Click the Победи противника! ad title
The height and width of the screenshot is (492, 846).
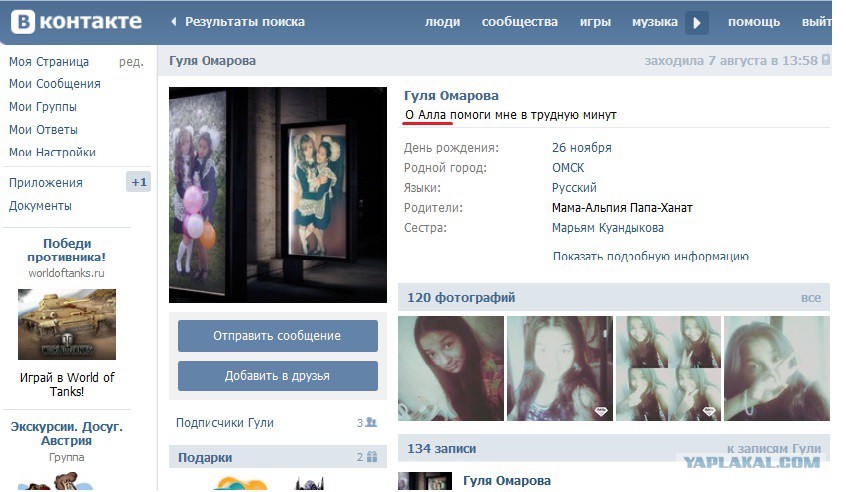(67, 250)
